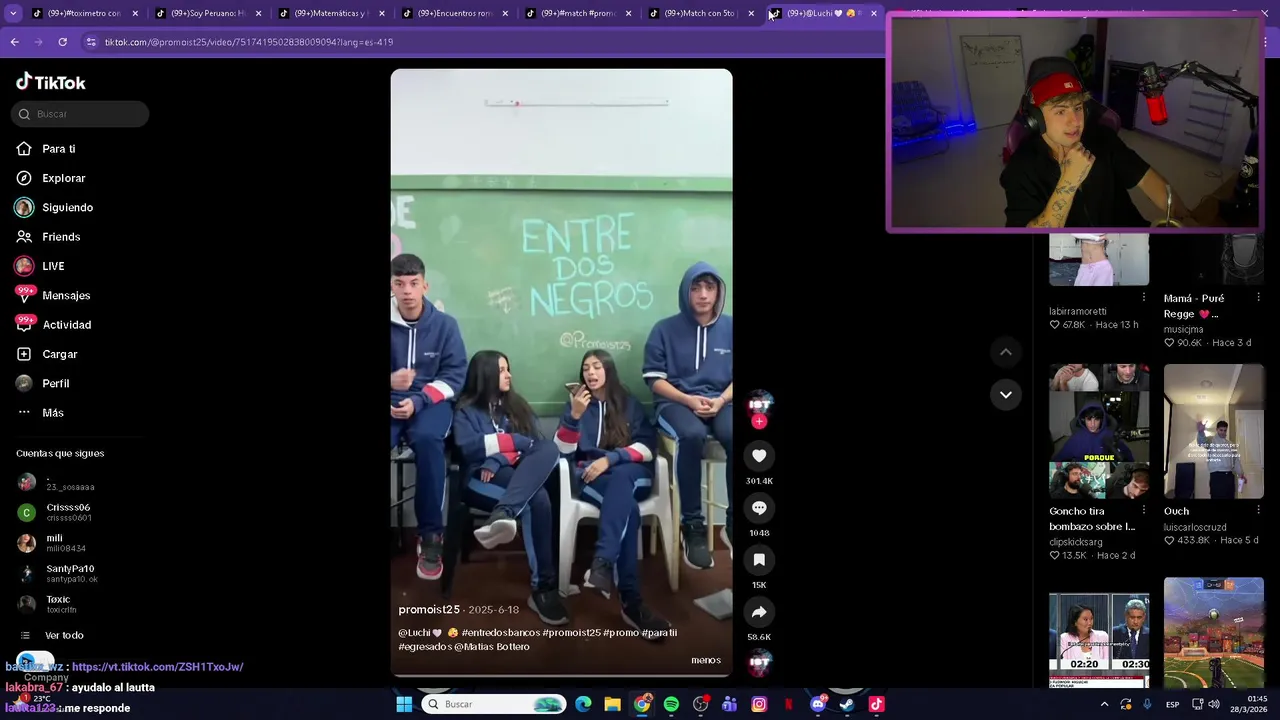Switch to the #match #promo tab

(x=578, y=13)
